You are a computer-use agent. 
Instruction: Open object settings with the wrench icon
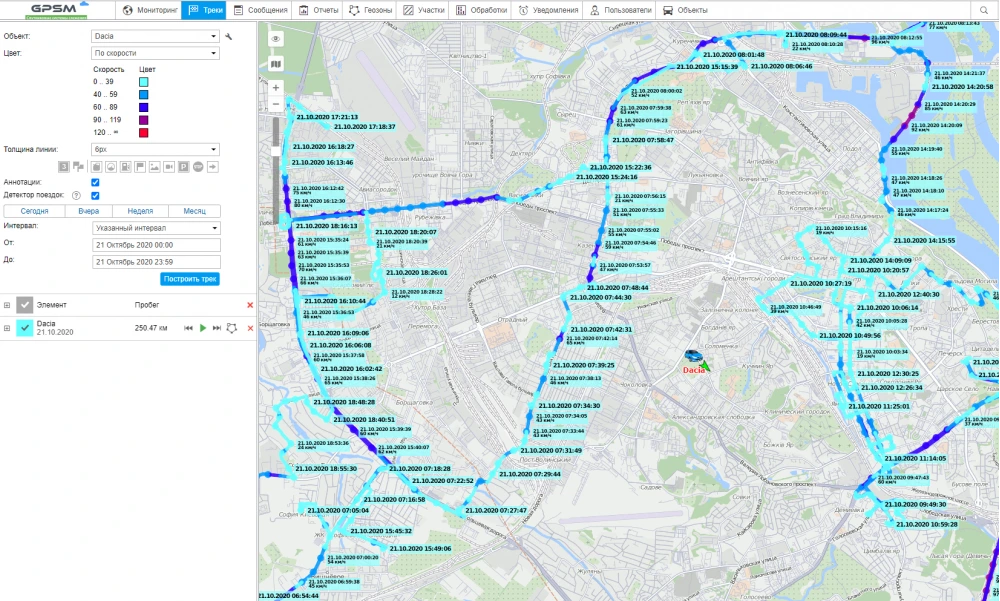click(230, 35)
